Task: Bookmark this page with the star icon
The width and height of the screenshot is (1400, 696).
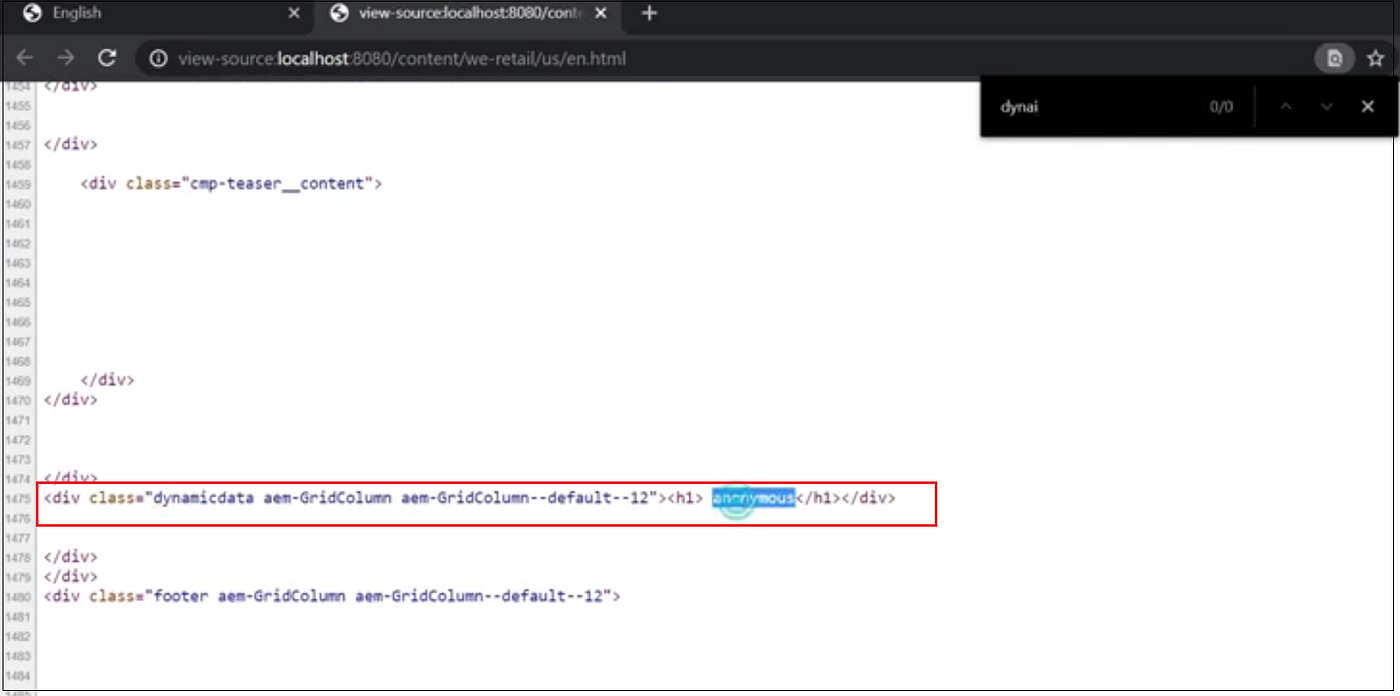Action: point(1375,58)
